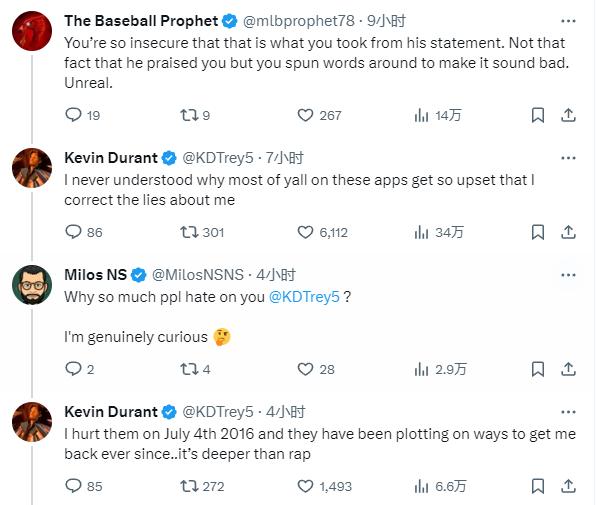Screen dimensions: 596x505
Task: Like the tweet with 267 likes
Action: [305, 115]
